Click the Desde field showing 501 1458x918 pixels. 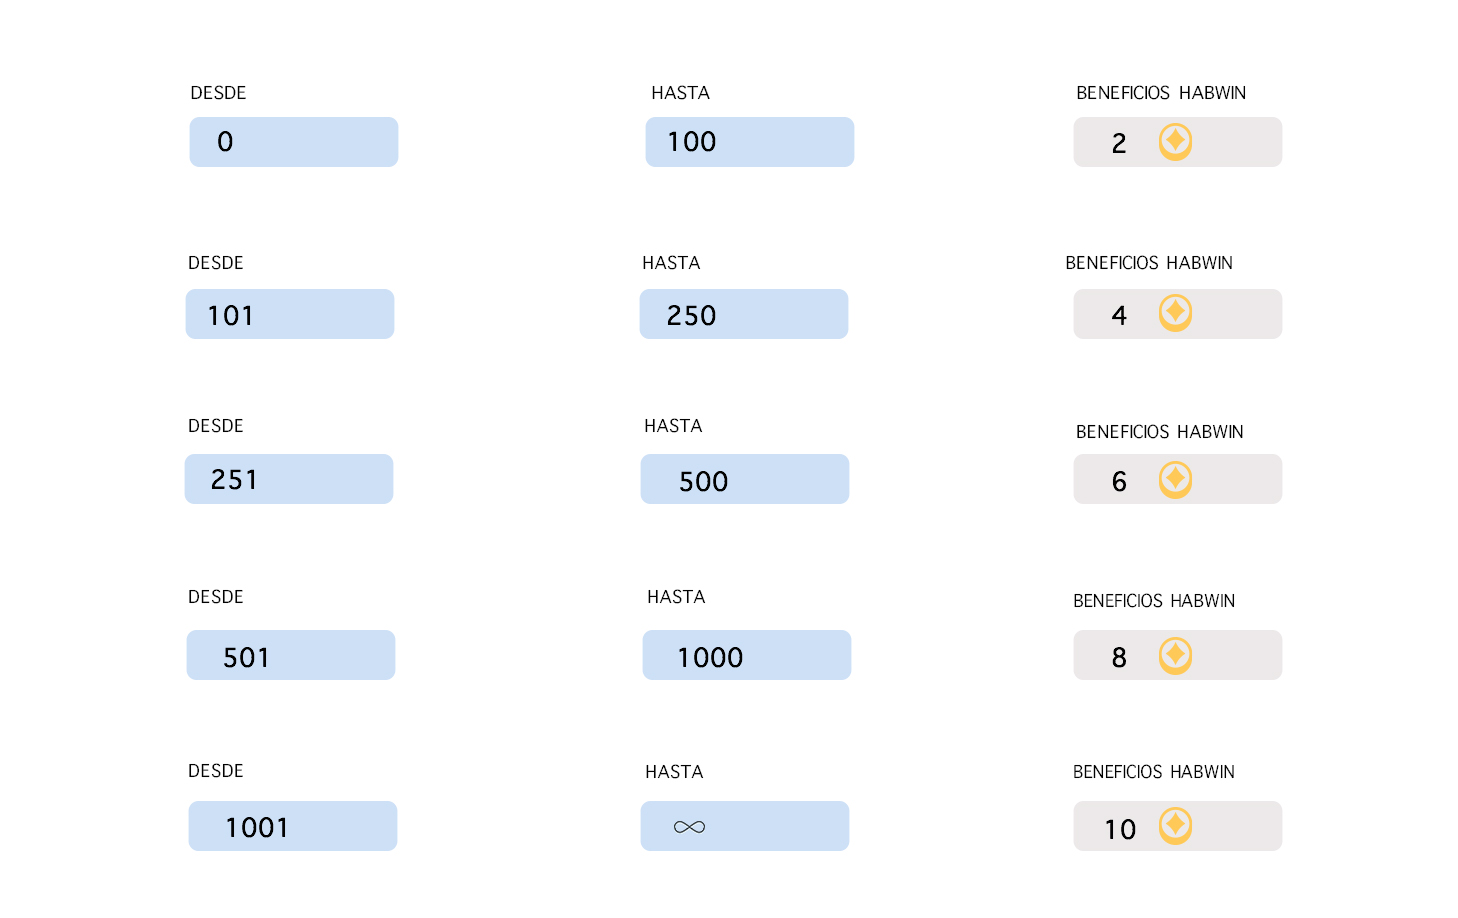(291, 655)
